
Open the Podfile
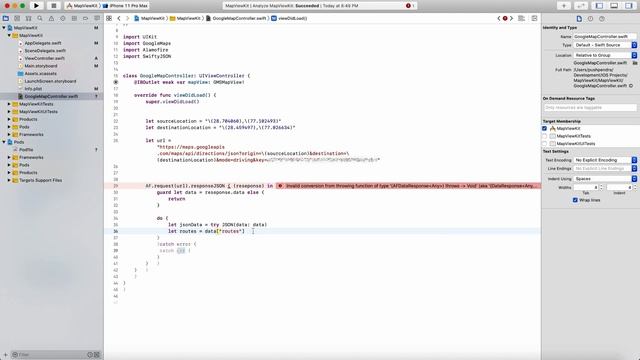26,150
